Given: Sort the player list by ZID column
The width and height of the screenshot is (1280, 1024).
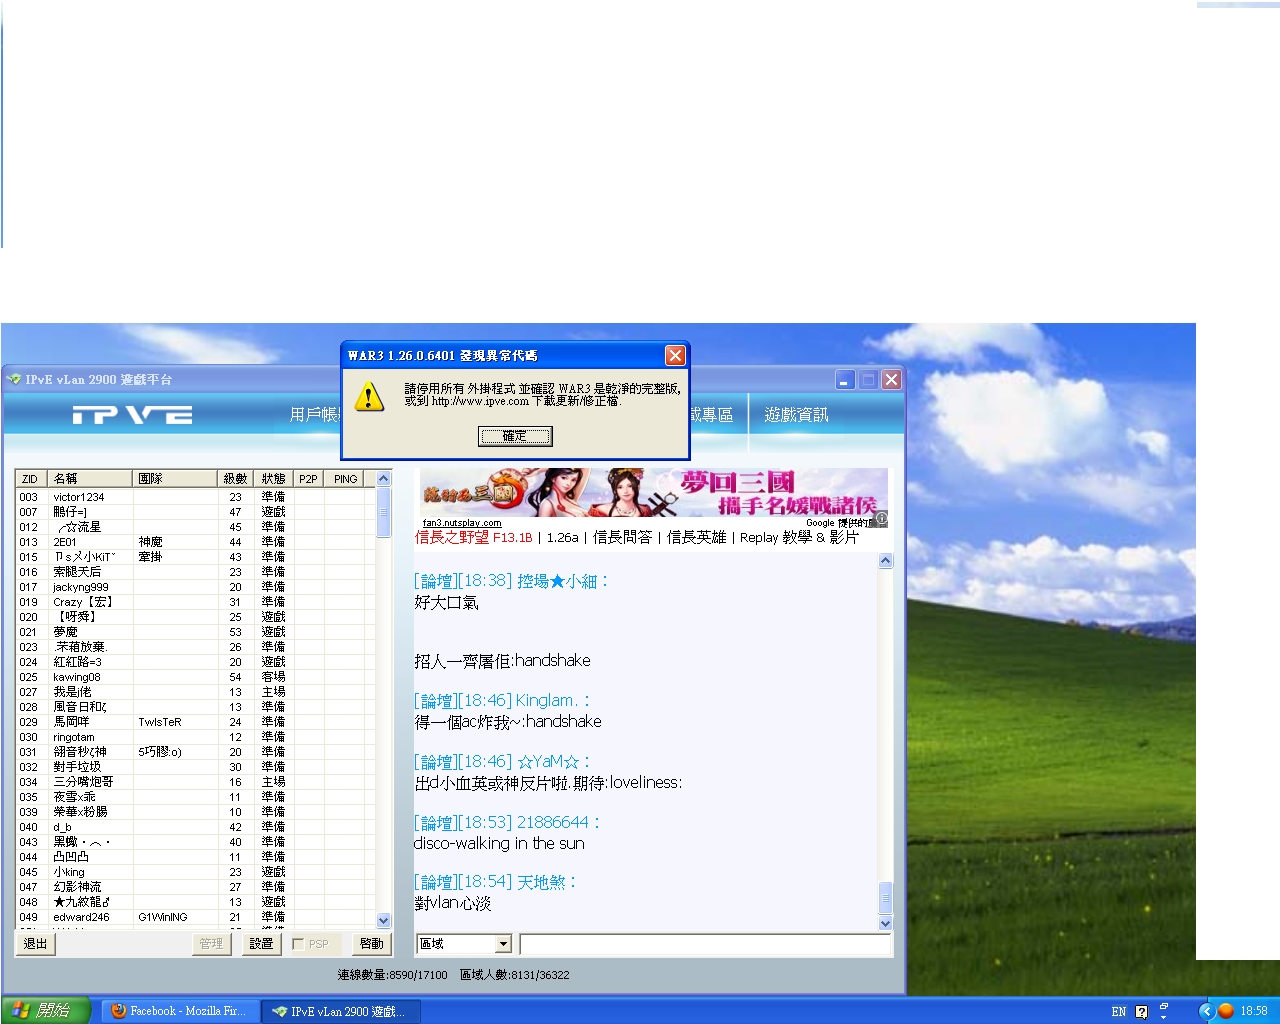Looking at the screenshot, I should tap(31, 479).
